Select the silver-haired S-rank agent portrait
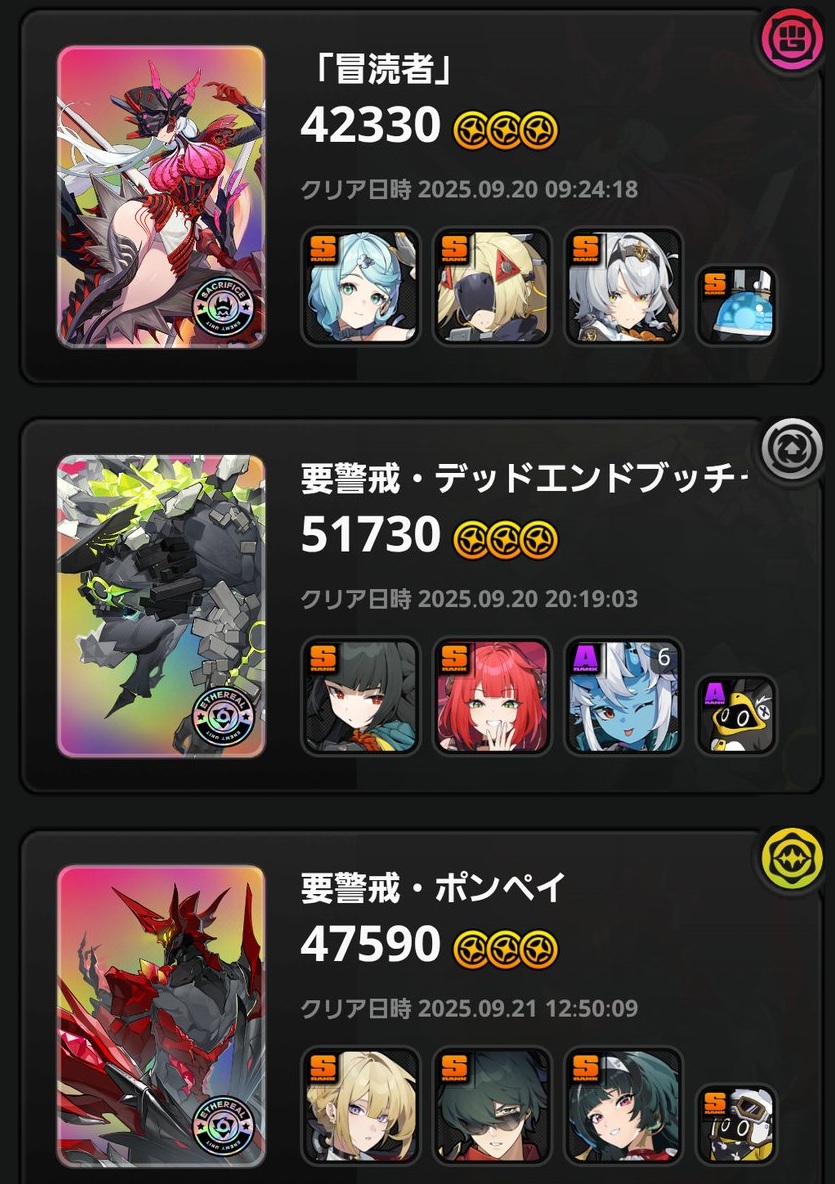The image size is (835, 1184). pyautogui.click(x=623, y=287)
